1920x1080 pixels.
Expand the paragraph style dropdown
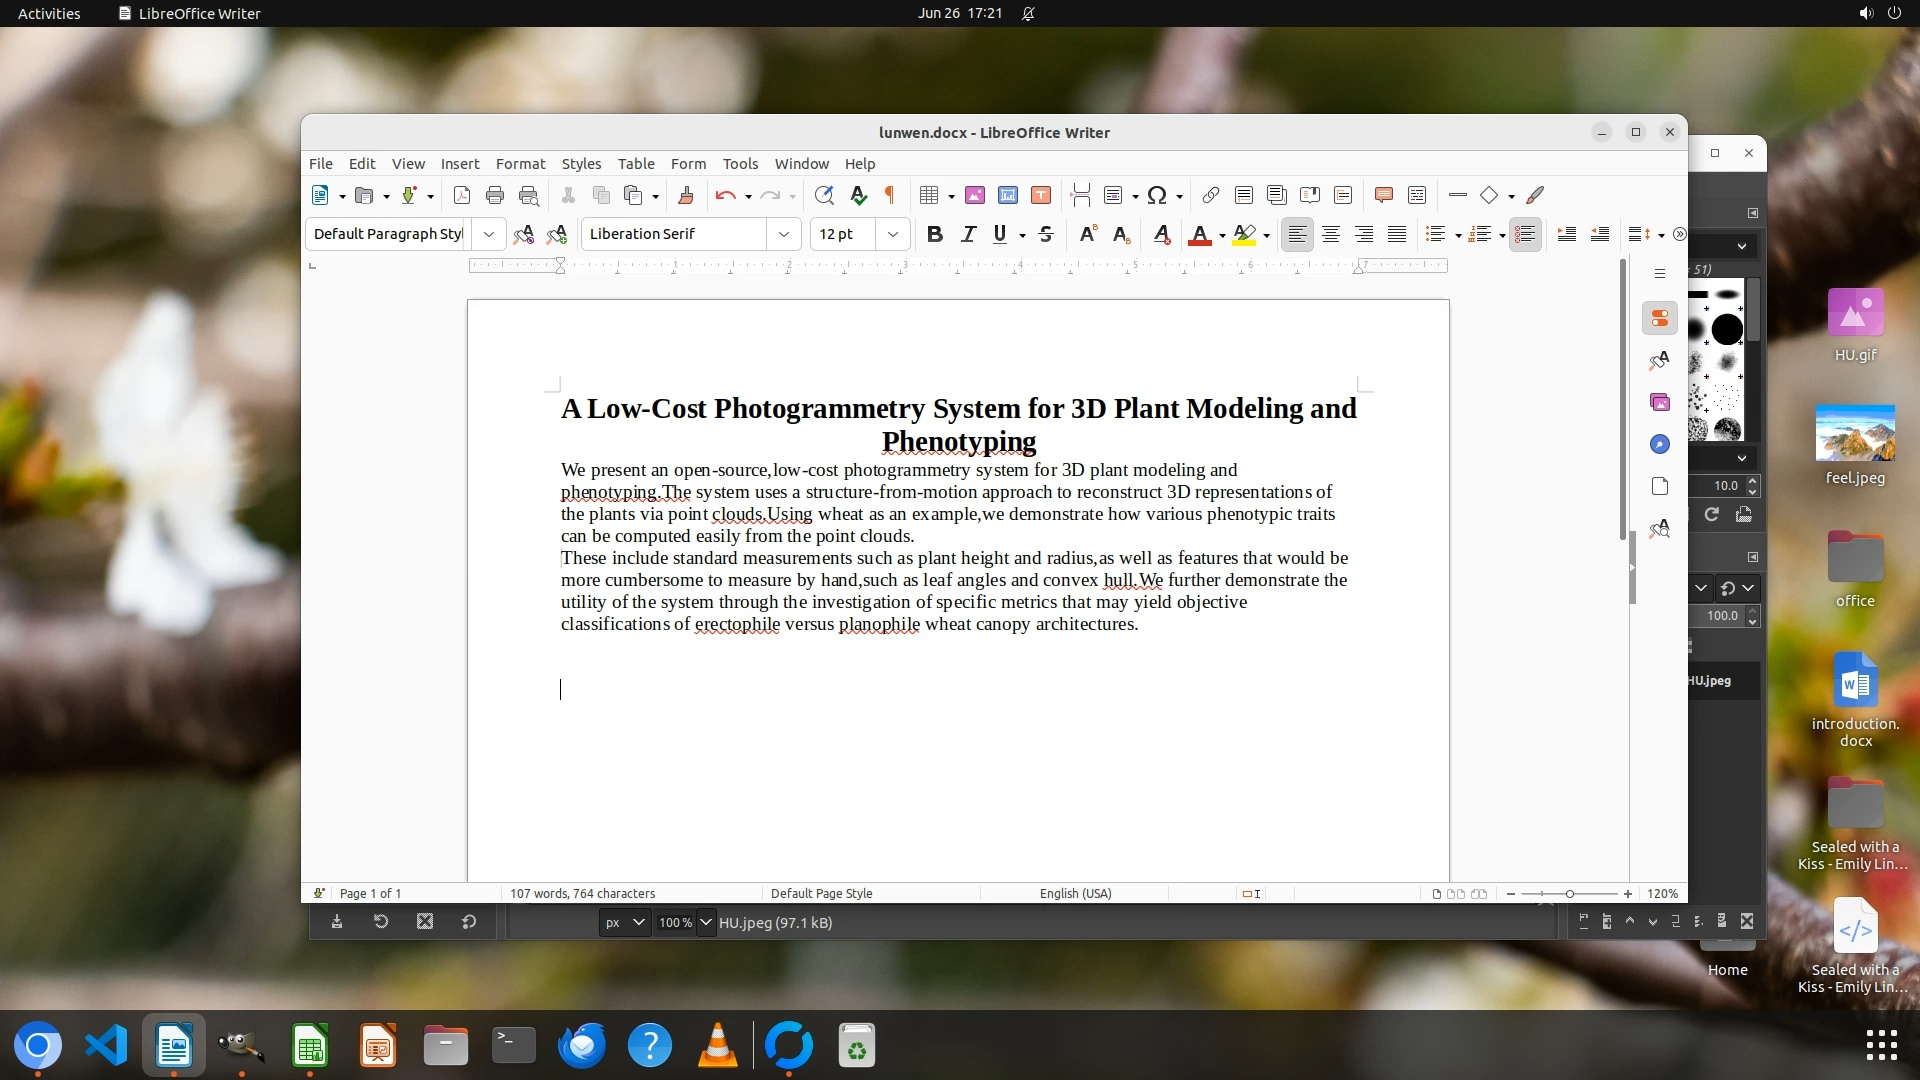pos(489,234)
